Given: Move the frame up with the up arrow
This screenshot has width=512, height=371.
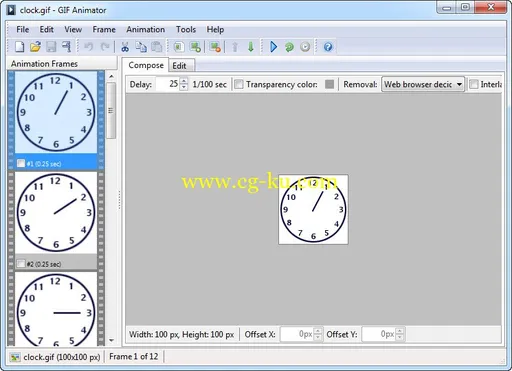Looking at the screenshot, I should (235, 47).
